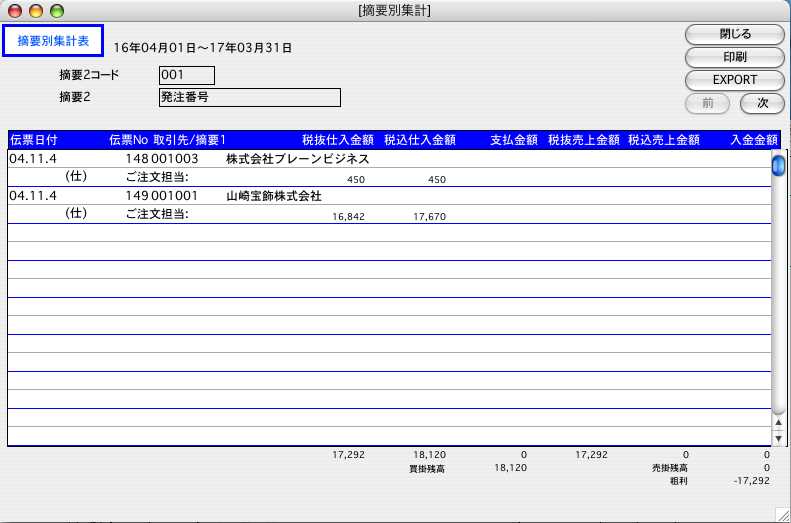791x523 pixels.
Task: Click the window resize grip corner
Action: coord(782,514)
